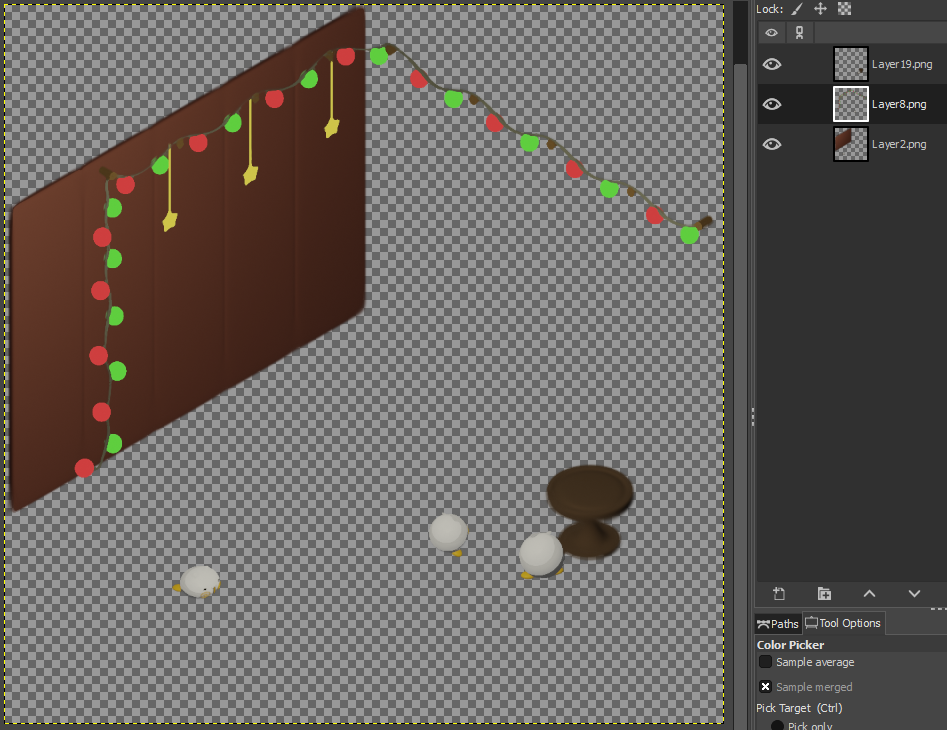
Task: Hide the Layer2.png layer
Action: (x=772, y=144)
